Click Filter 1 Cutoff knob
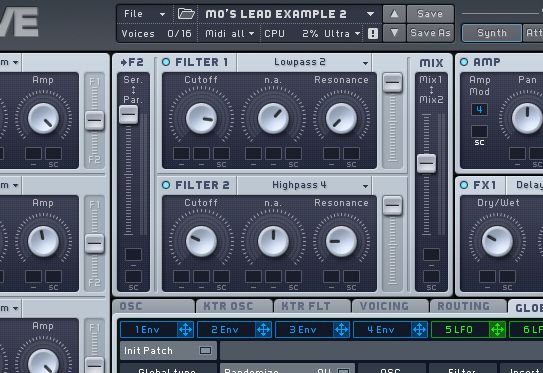 pos(201,118)
